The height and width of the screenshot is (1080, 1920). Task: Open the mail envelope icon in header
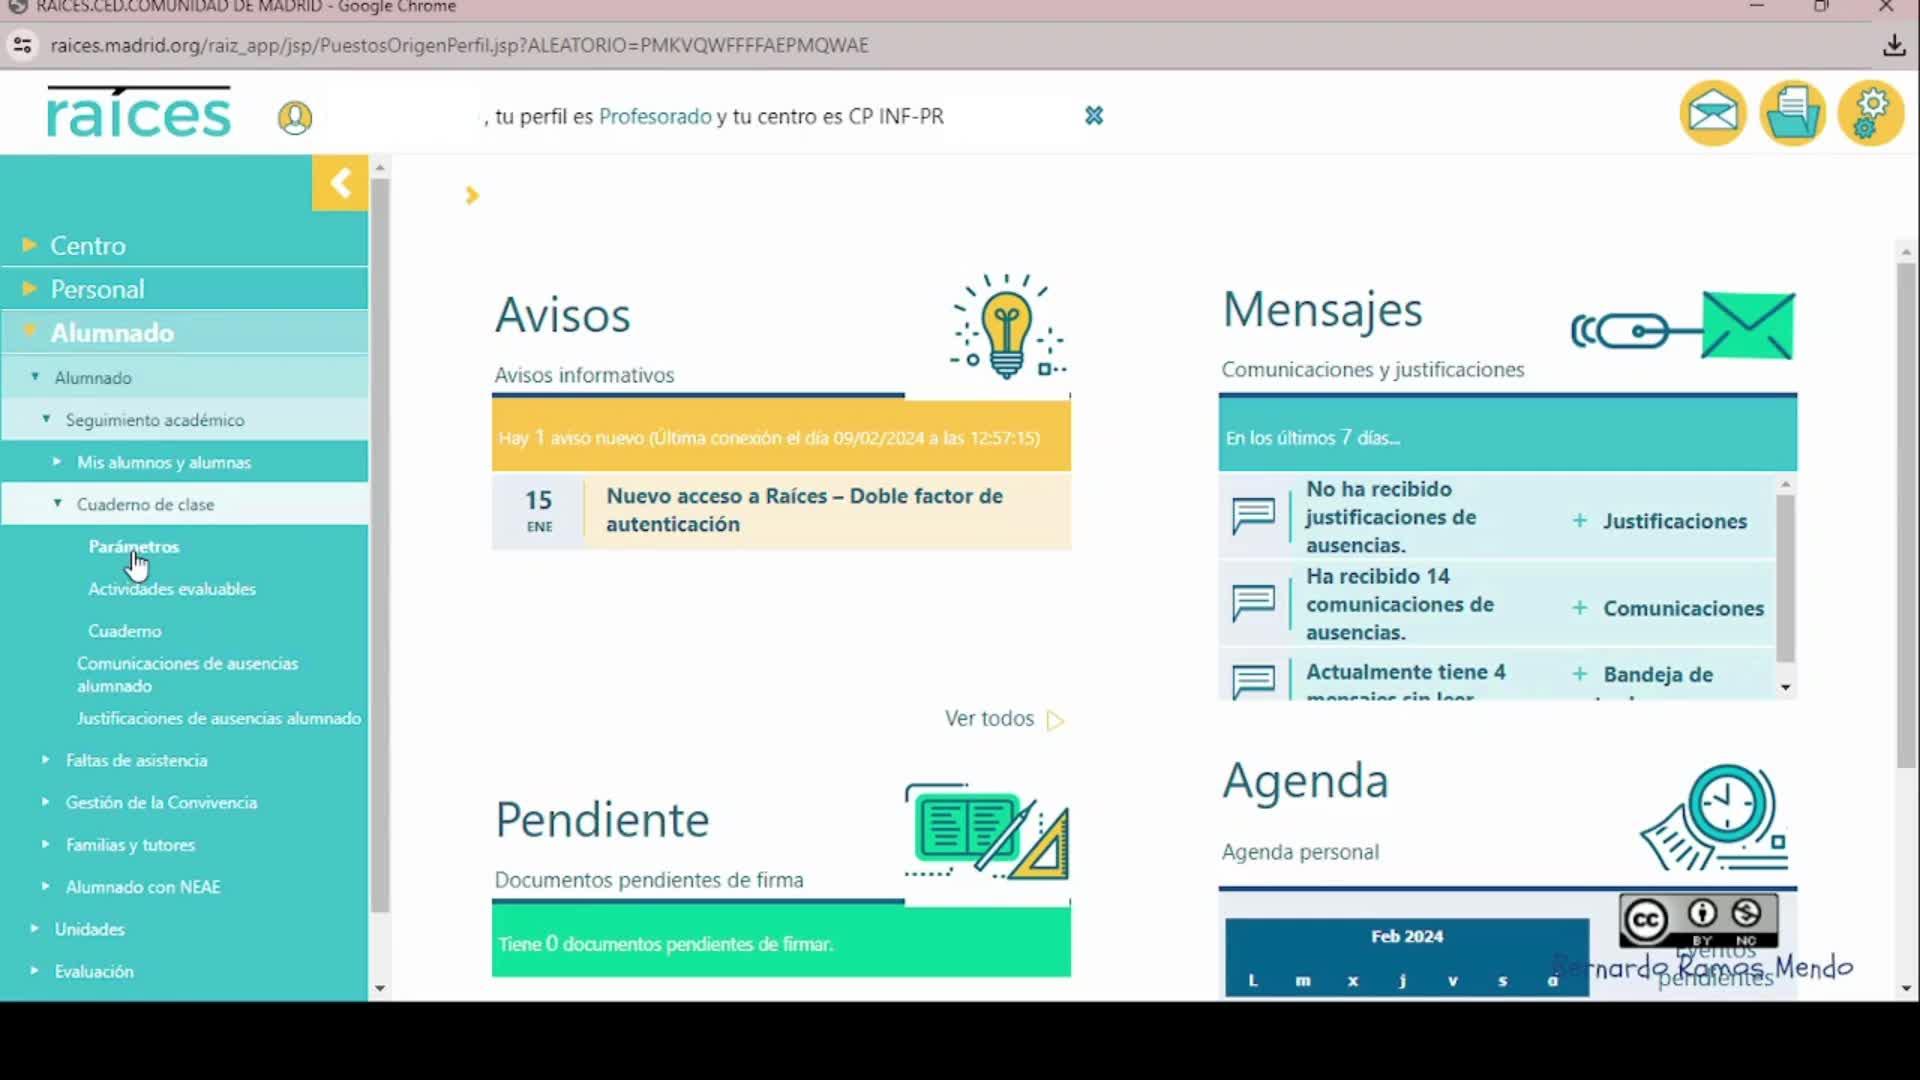pos(1712,113)
